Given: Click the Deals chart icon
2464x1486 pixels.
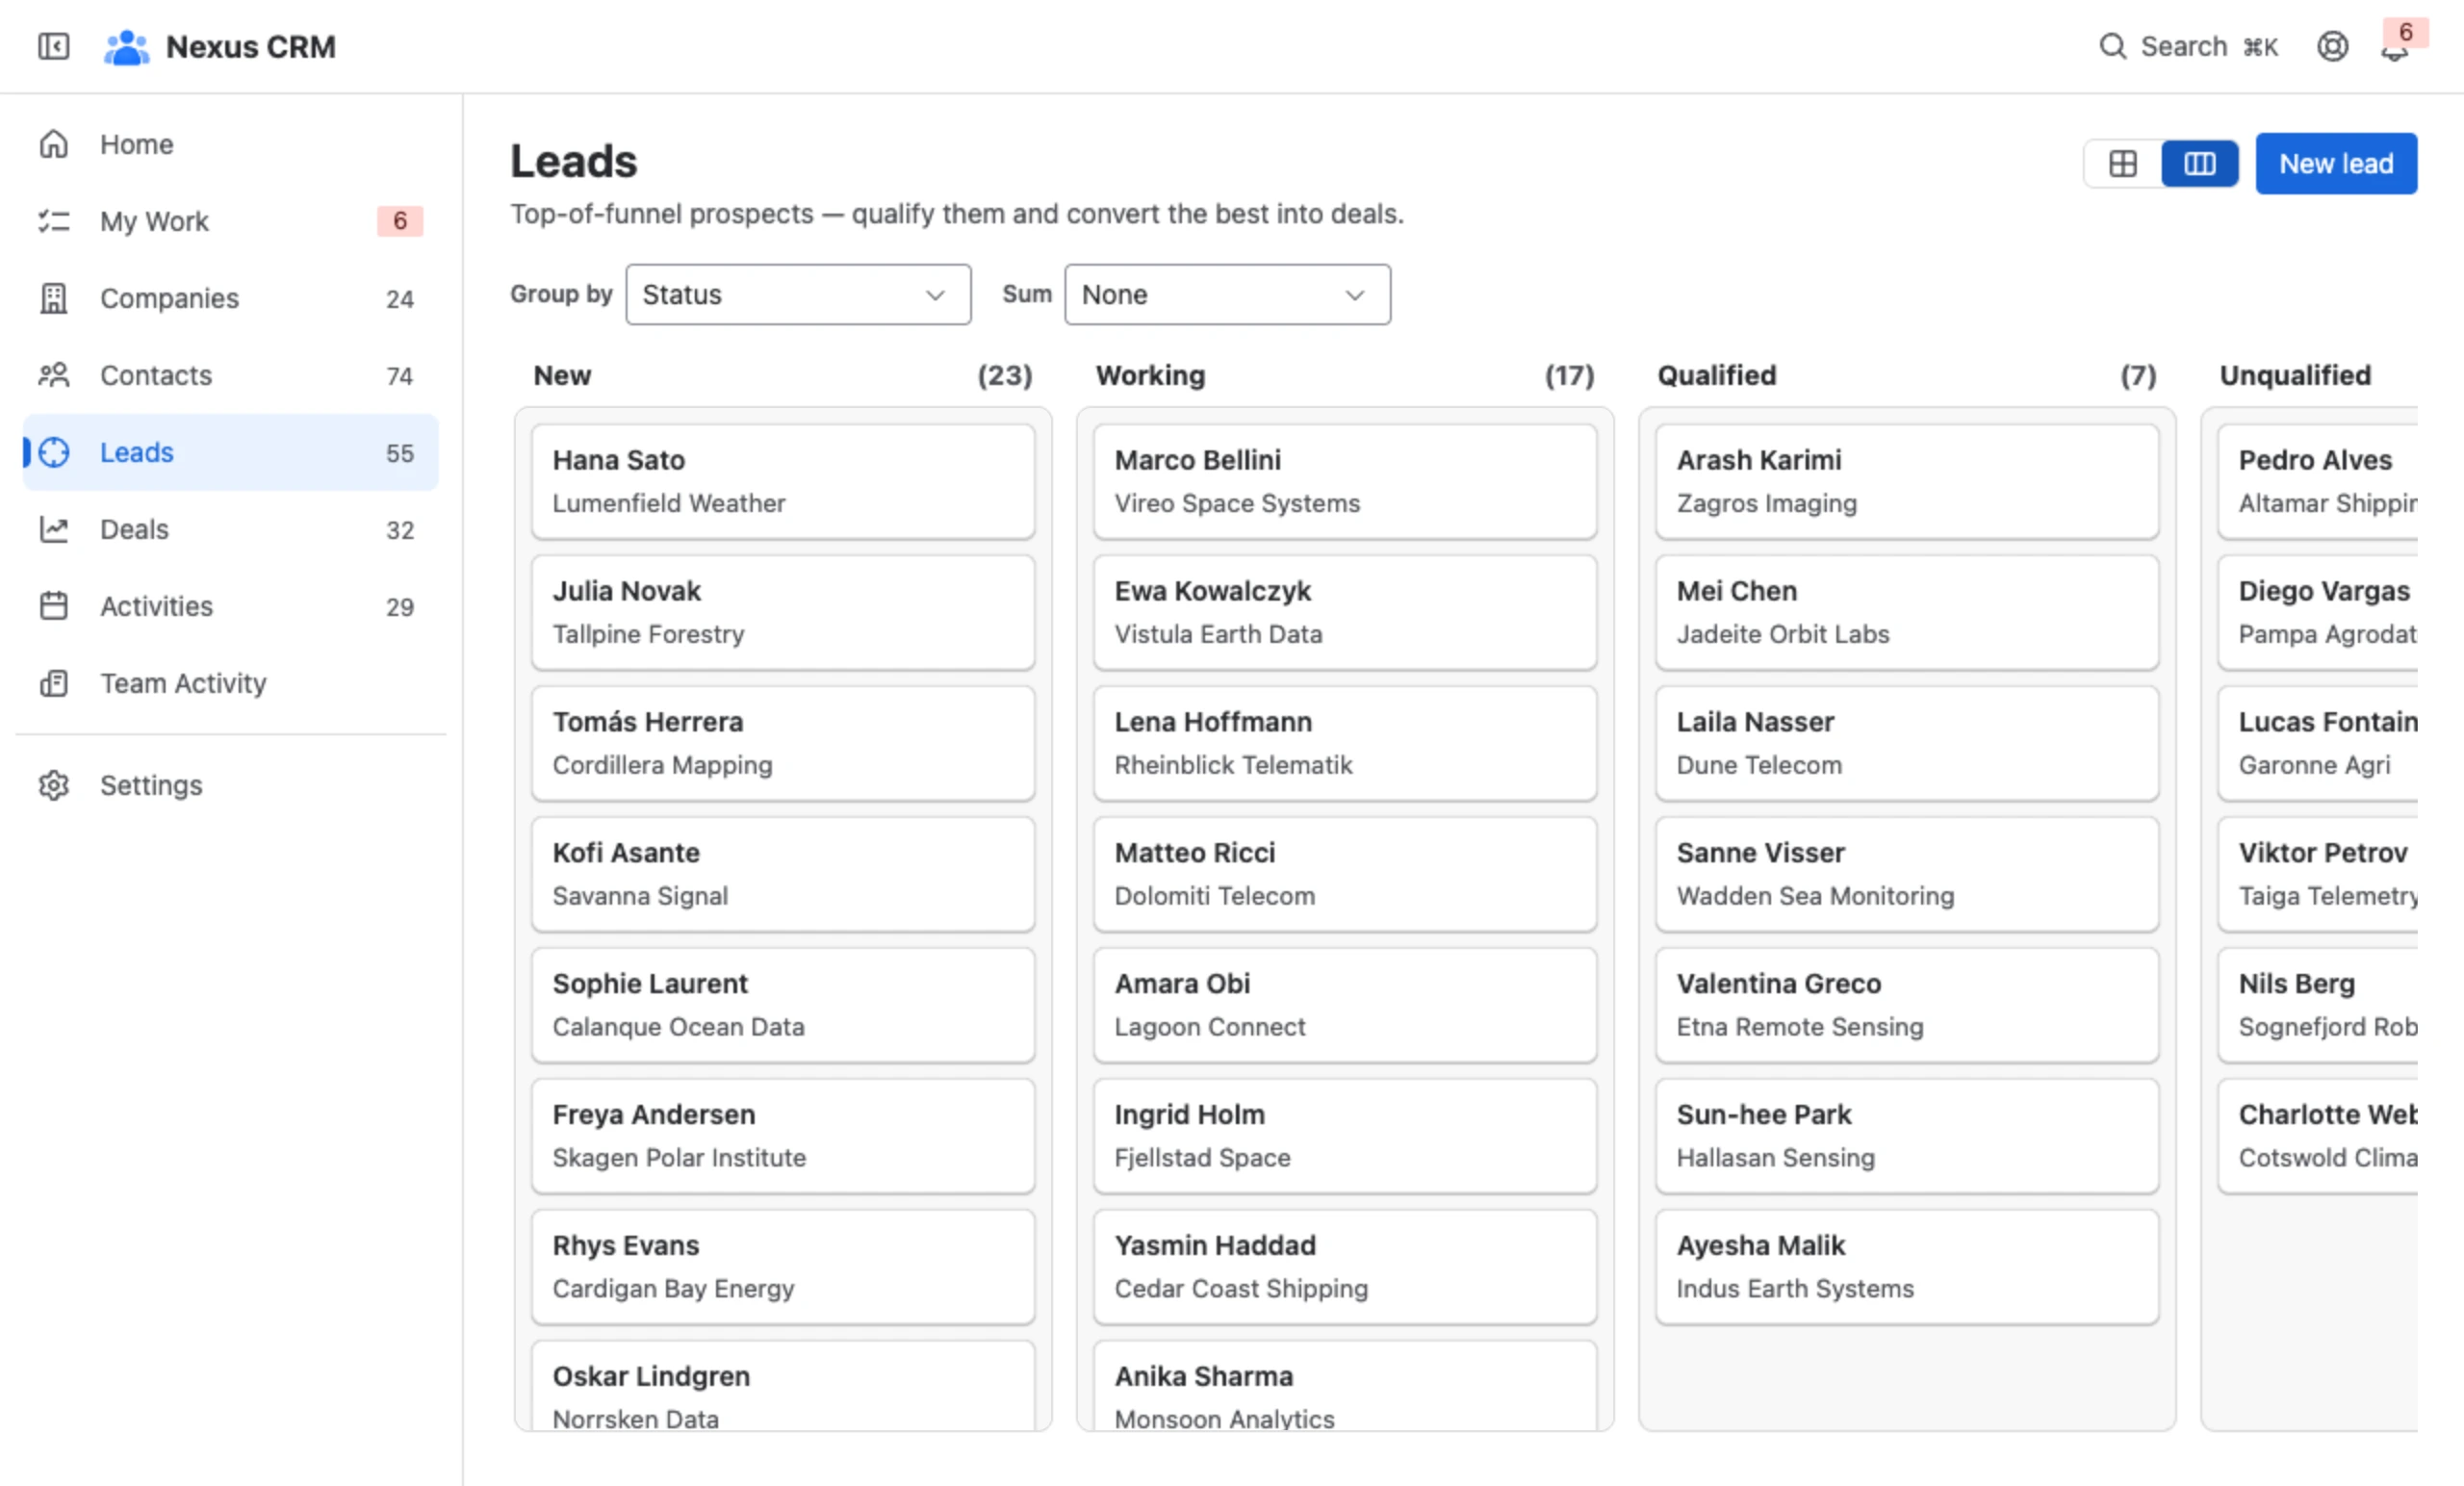Looking at the screenshot, I should click(54, 529).
